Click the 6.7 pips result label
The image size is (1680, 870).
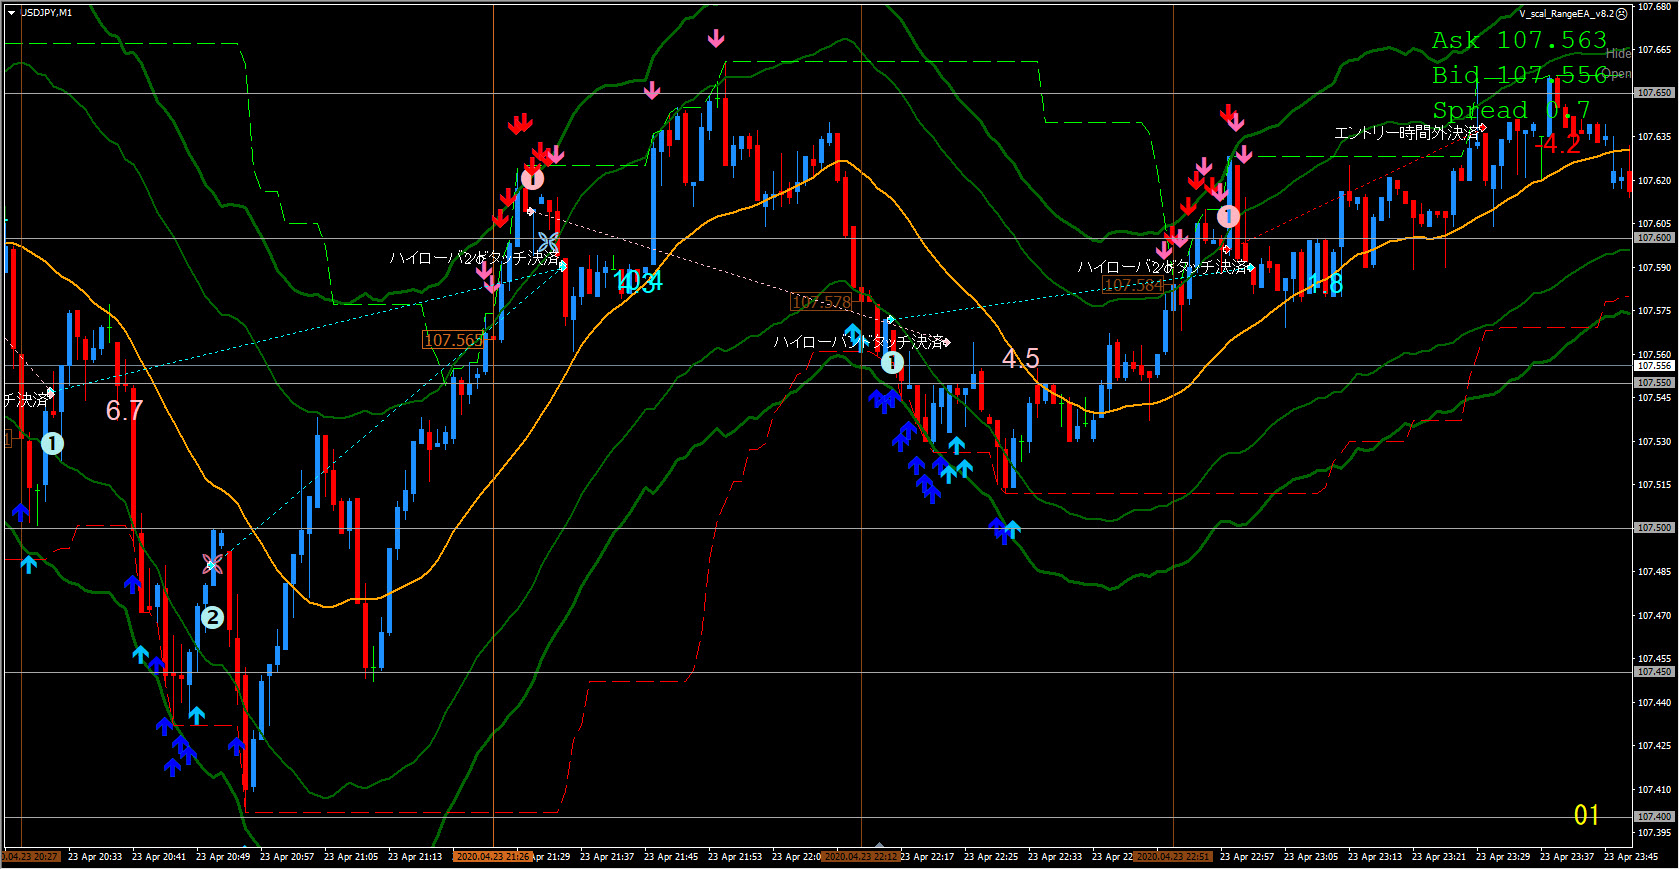(124, 410)
